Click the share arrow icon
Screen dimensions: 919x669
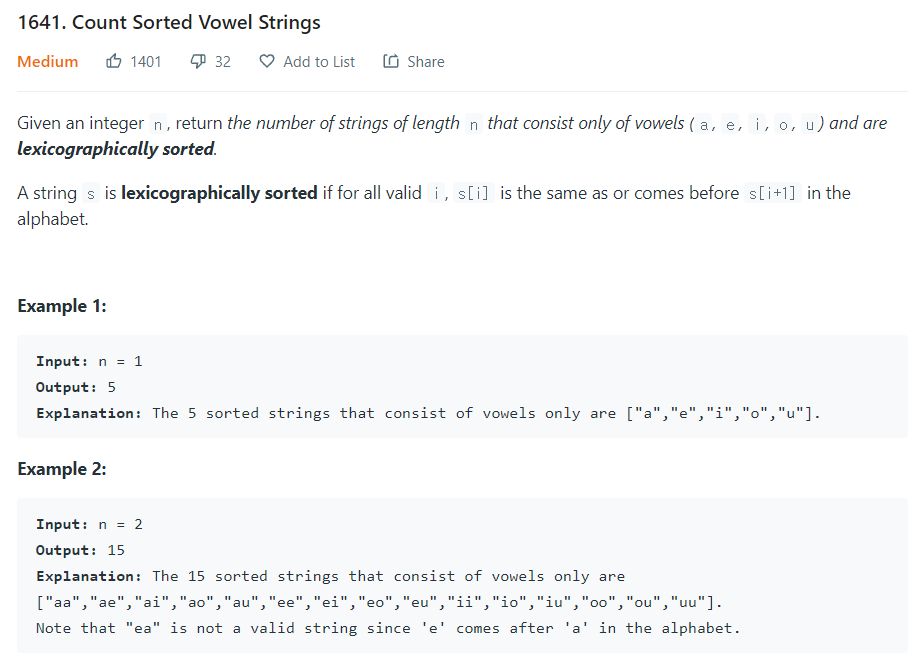pyautogui.click(x=391, y=61)
